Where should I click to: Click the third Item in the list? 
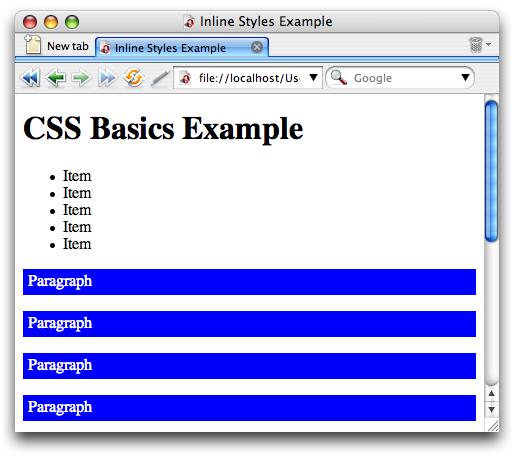pos(77,210)
